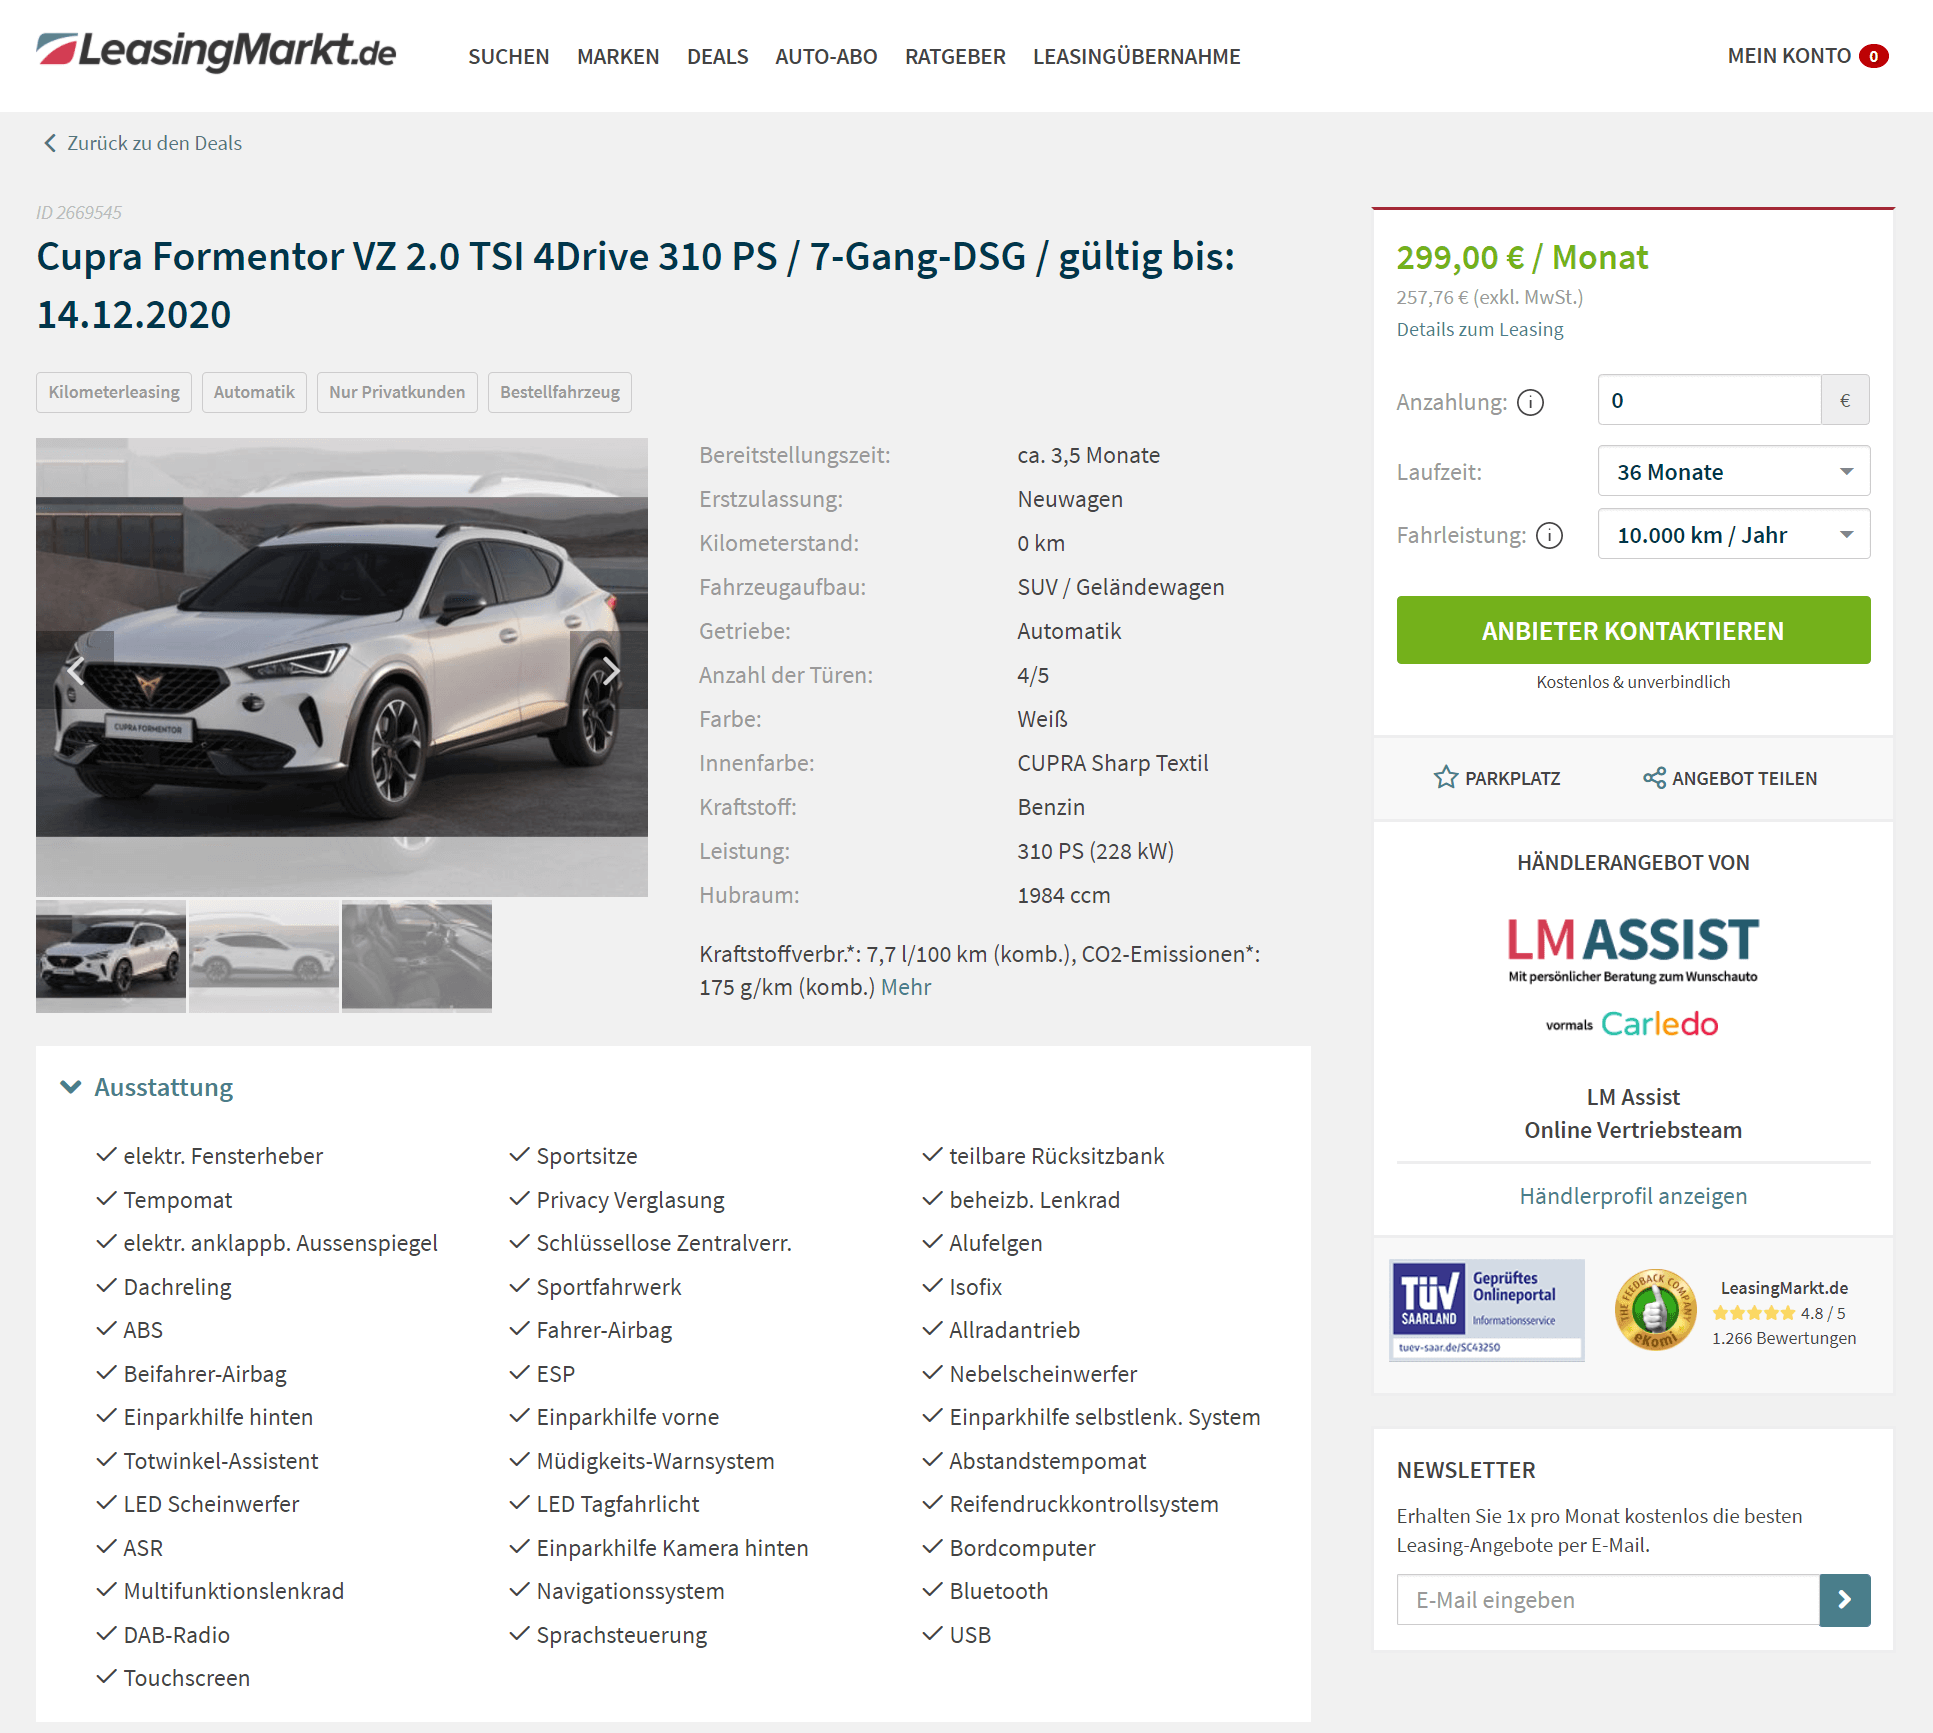Viewport: 1933px width, 1733px height.
Task: Click the eKomi rating seal
Action: point(1655,1310)
